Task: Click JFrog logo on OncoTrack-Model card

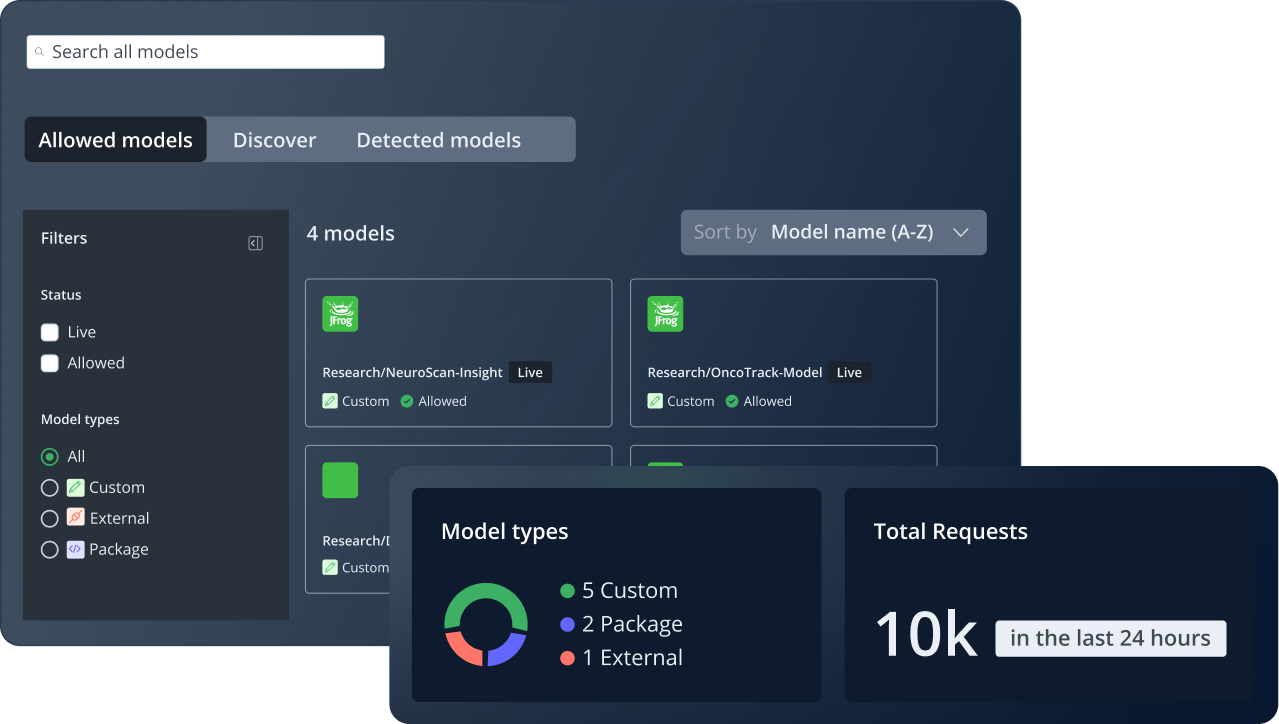Action: click(x=665, y=314)
